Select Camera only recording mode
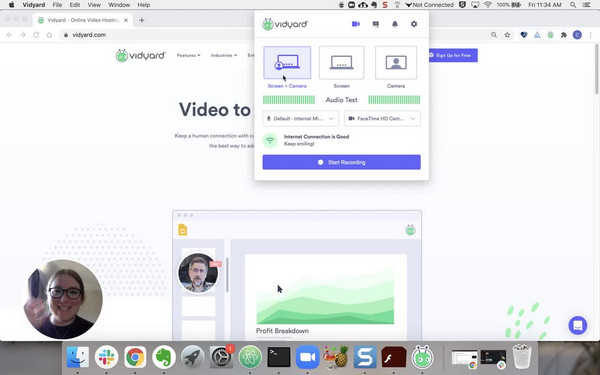This screenshot has width=600, height=375. 396,63
